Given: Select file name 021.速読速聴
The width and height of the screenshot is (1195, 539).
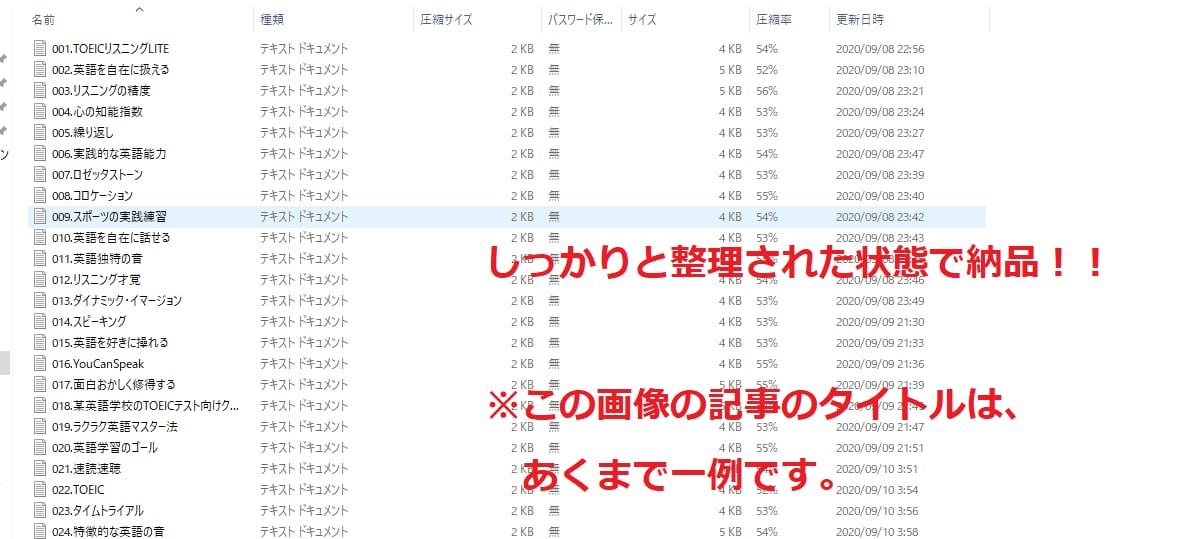Looking at the screenshot, I should [86, 468].
